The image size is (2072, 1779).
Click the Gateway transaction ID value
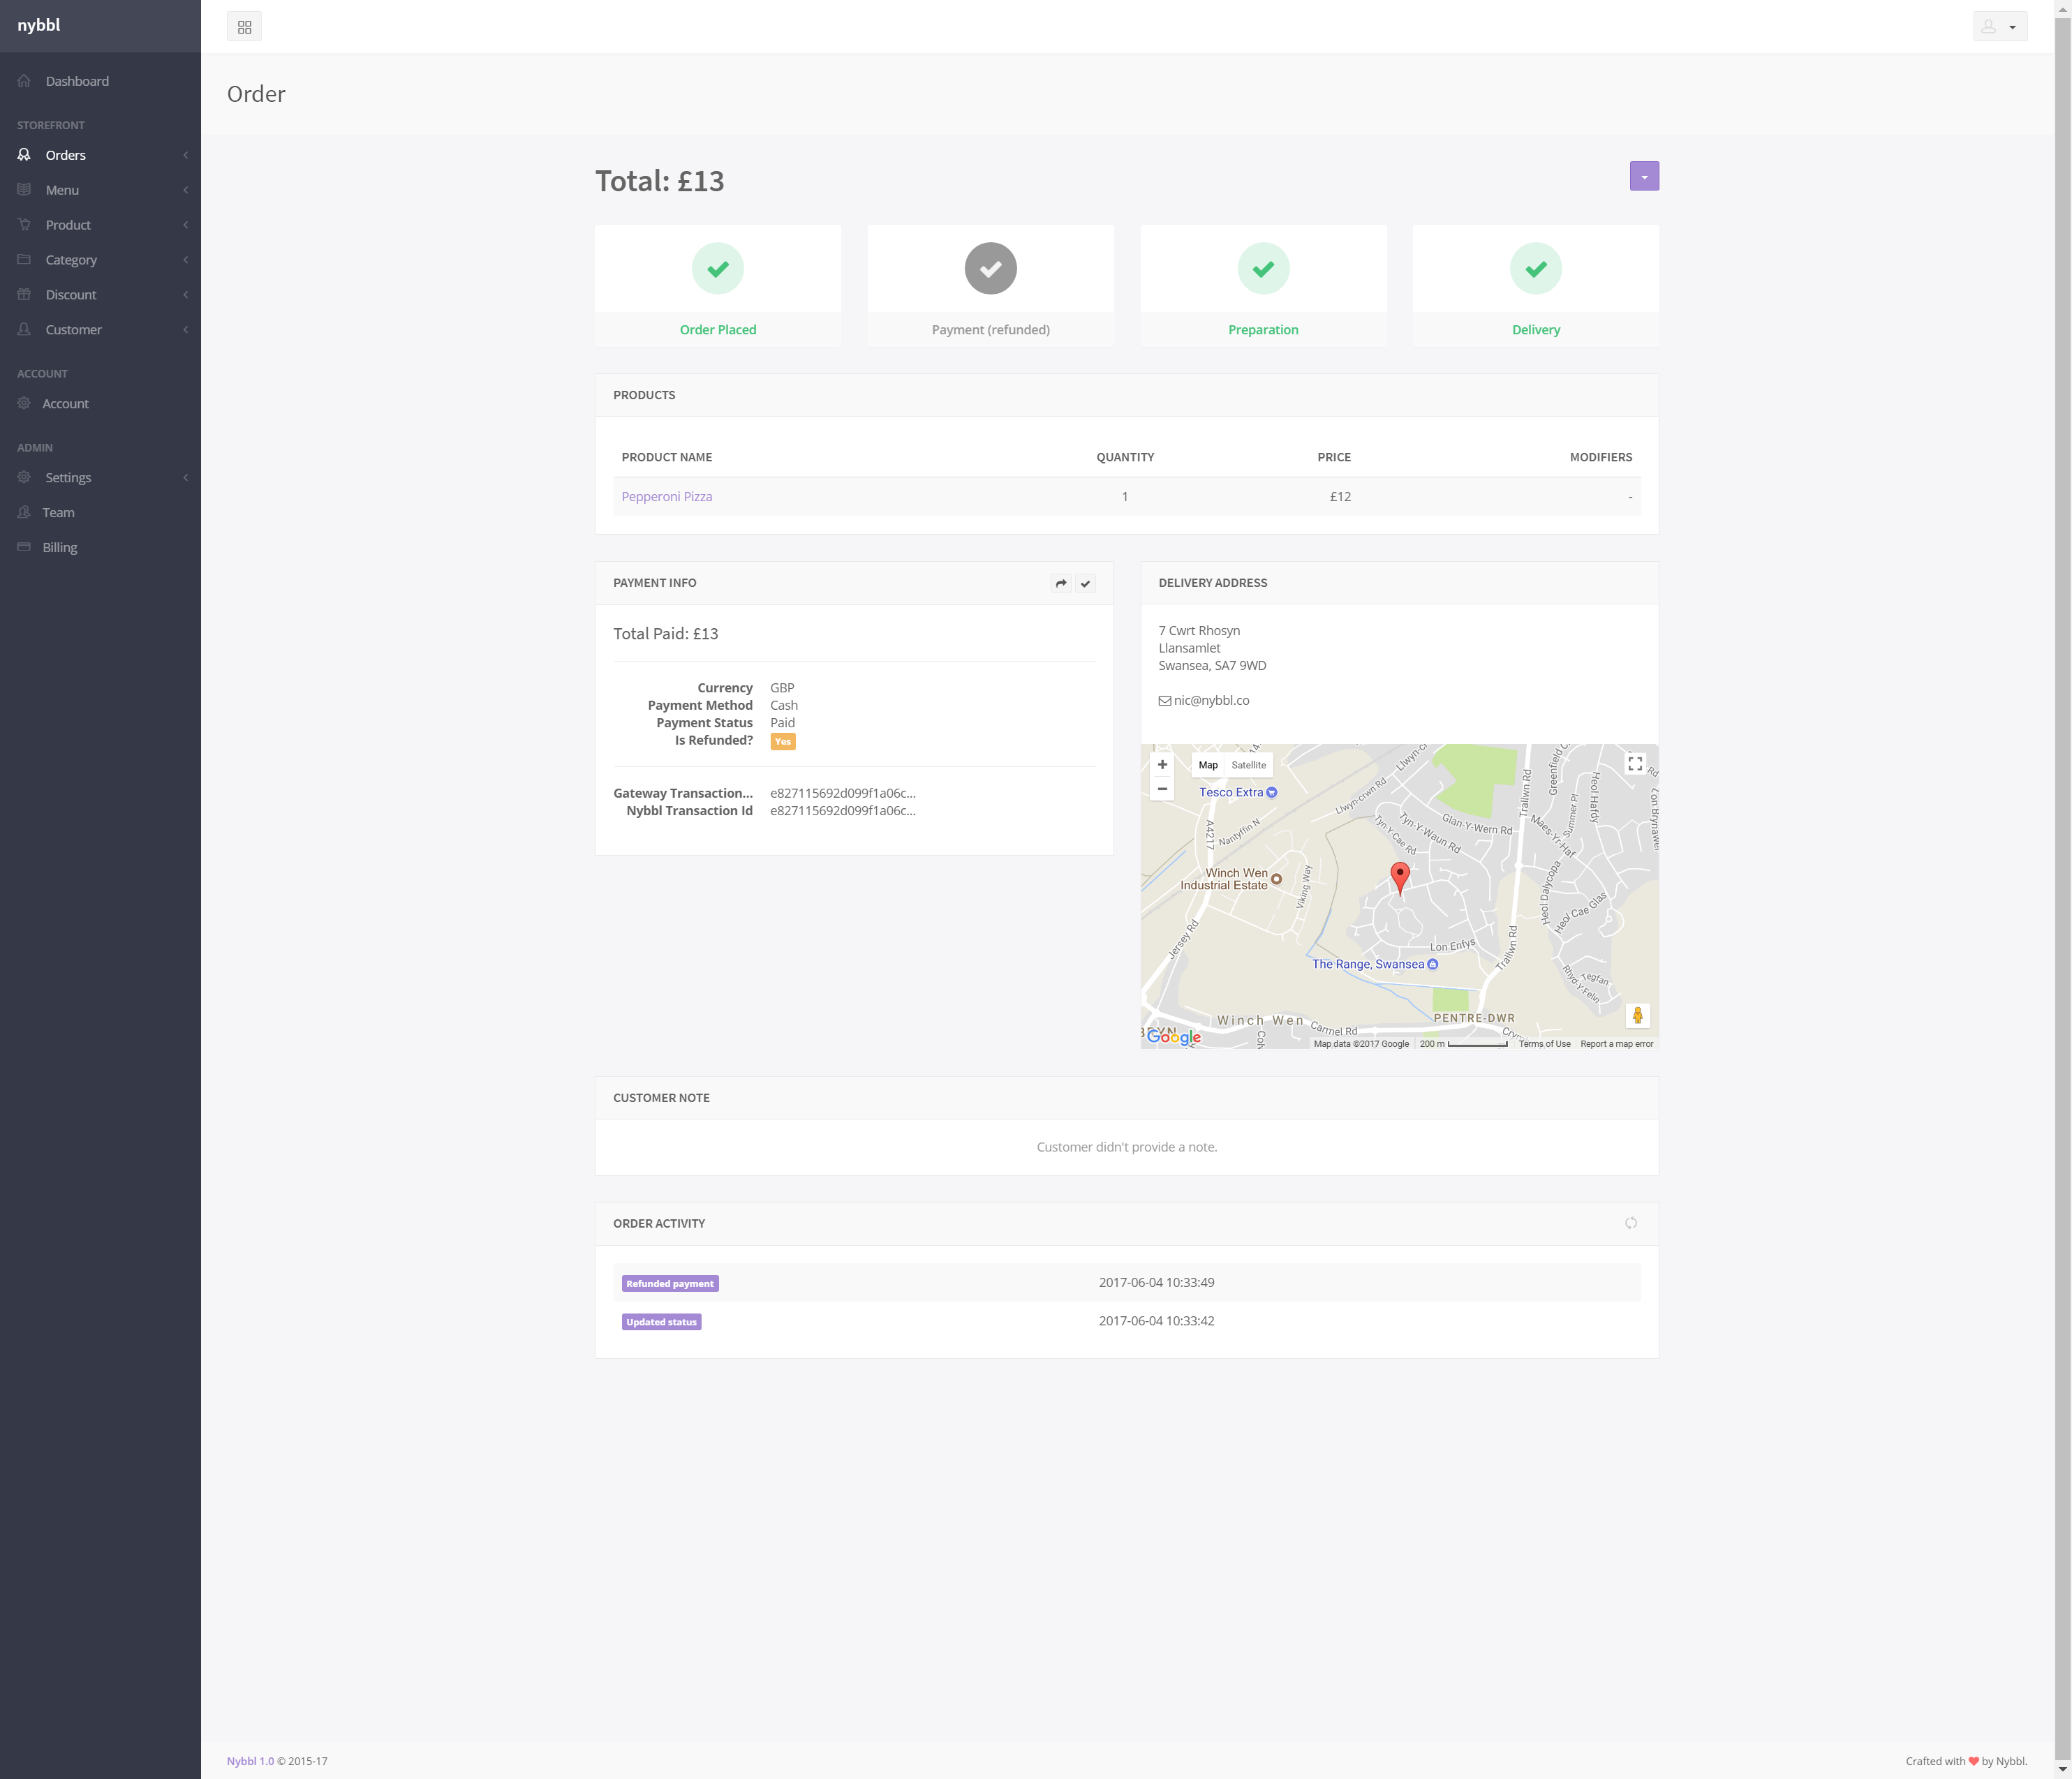tap(843, 794)
